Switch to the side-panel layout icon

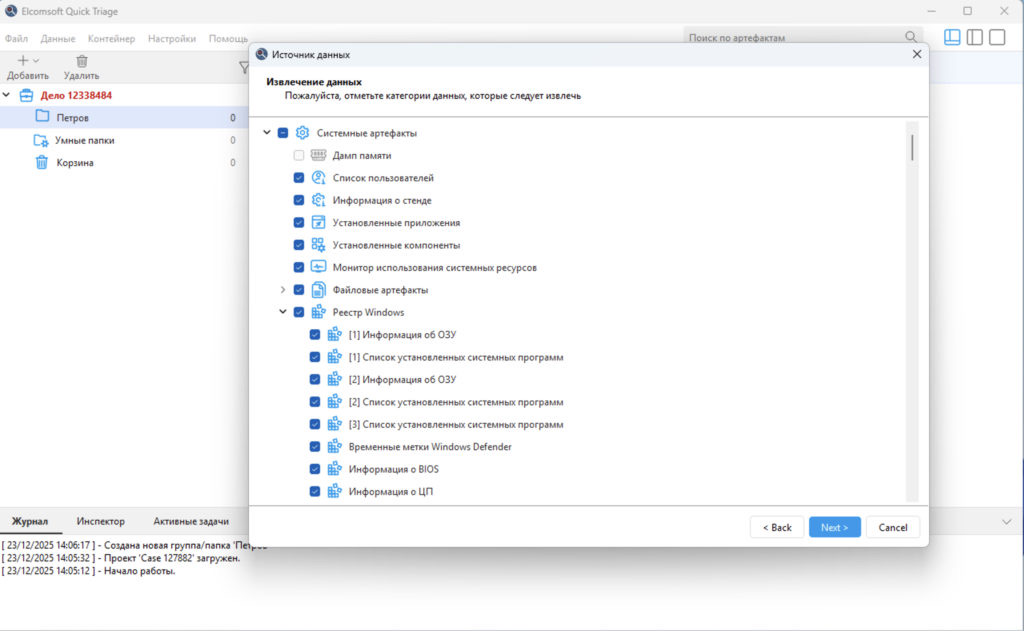pyautogui.click(x=974, y=37)
